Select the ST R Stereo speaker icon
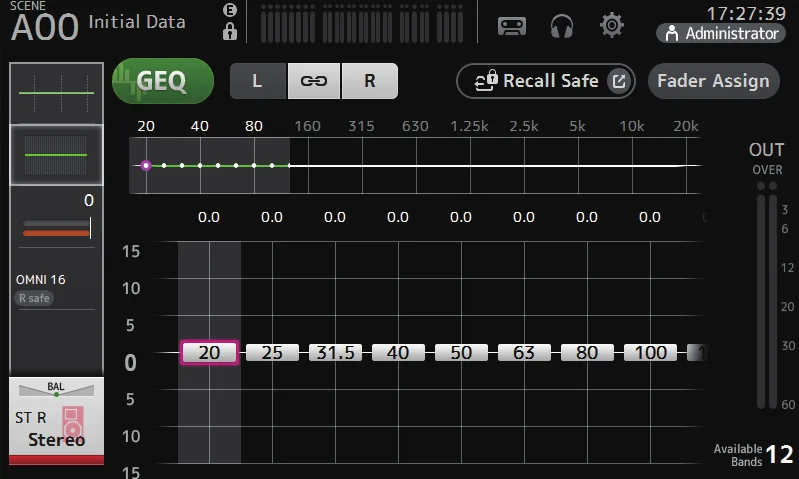Image resolution: width=799 pixels, height=479 pixels. tap(72, 421)
